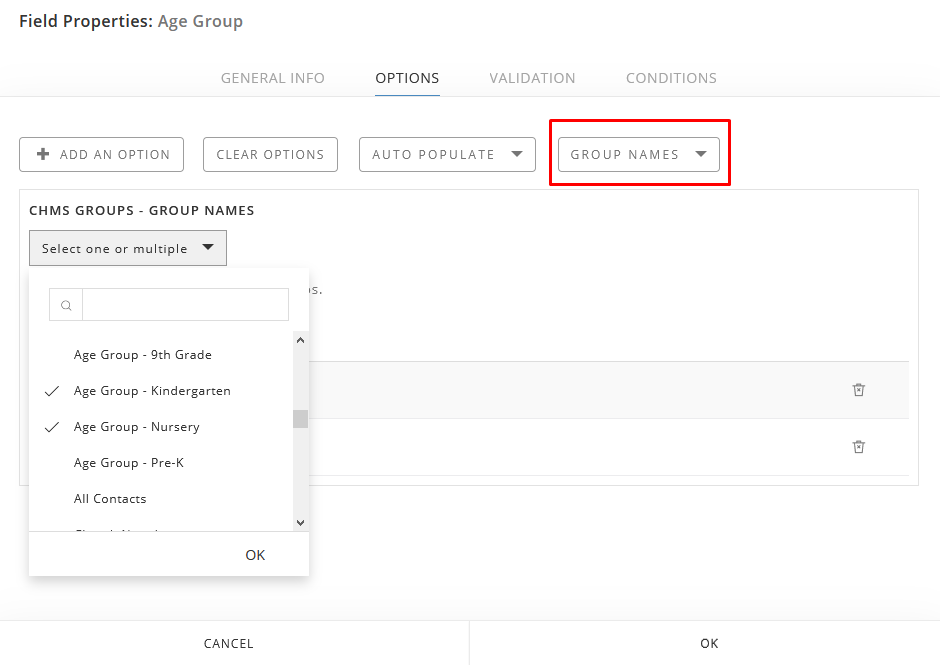Click the trash icon on the second option row
This screenshot has height=665, width=940.
(x=859, y=447)
